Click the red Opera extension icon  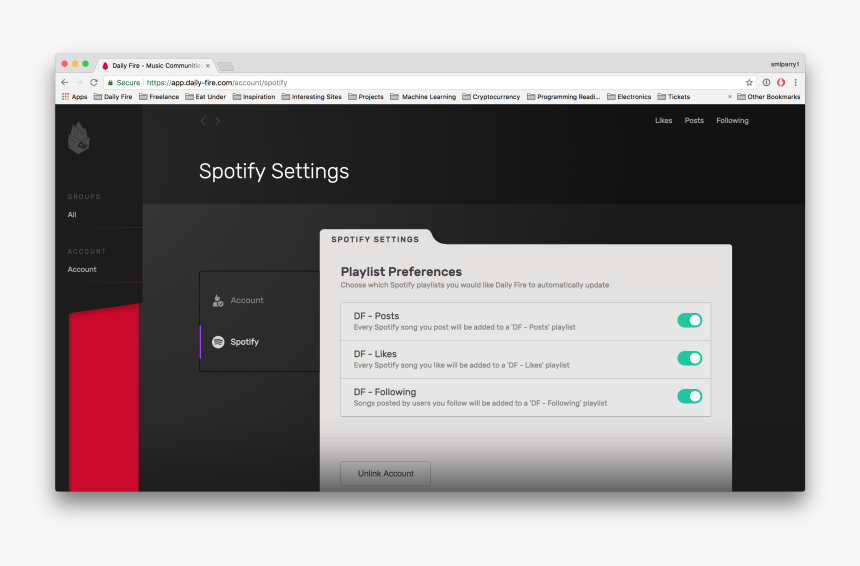pyautogui.click(x=781, y=82)
